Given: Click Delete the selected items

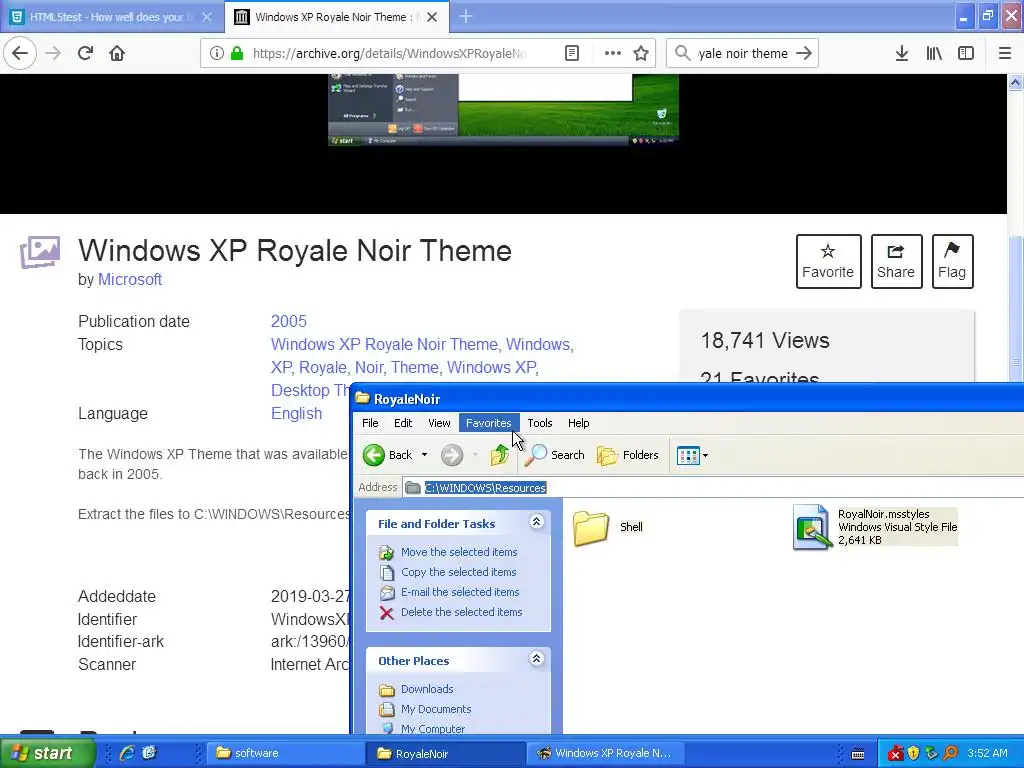Looking at the screenshot, I should point(461,612).
